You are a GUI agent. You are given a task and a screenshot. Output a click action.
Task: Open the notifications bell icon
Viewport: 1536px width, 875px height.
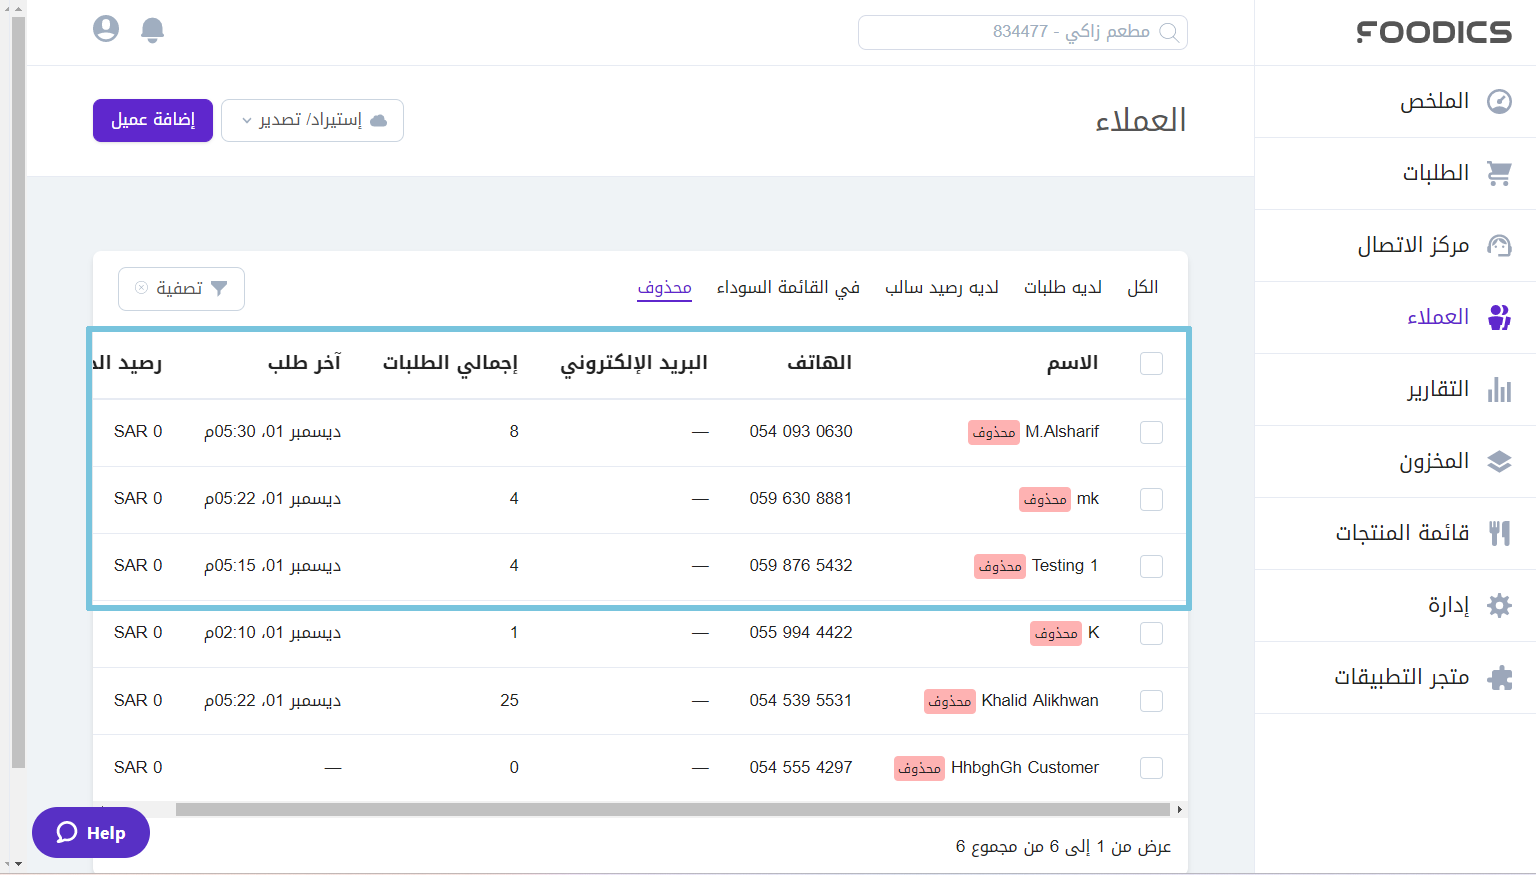click(152, 30)
